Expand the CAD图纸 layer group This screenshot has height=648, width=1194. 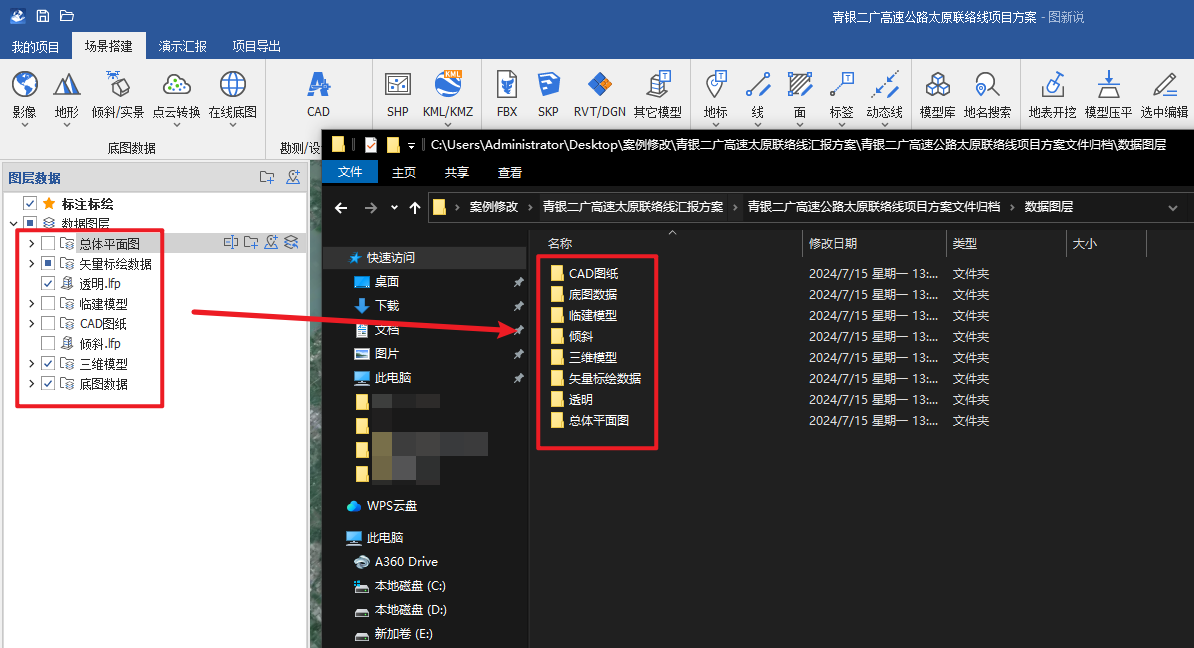point(31,324)
